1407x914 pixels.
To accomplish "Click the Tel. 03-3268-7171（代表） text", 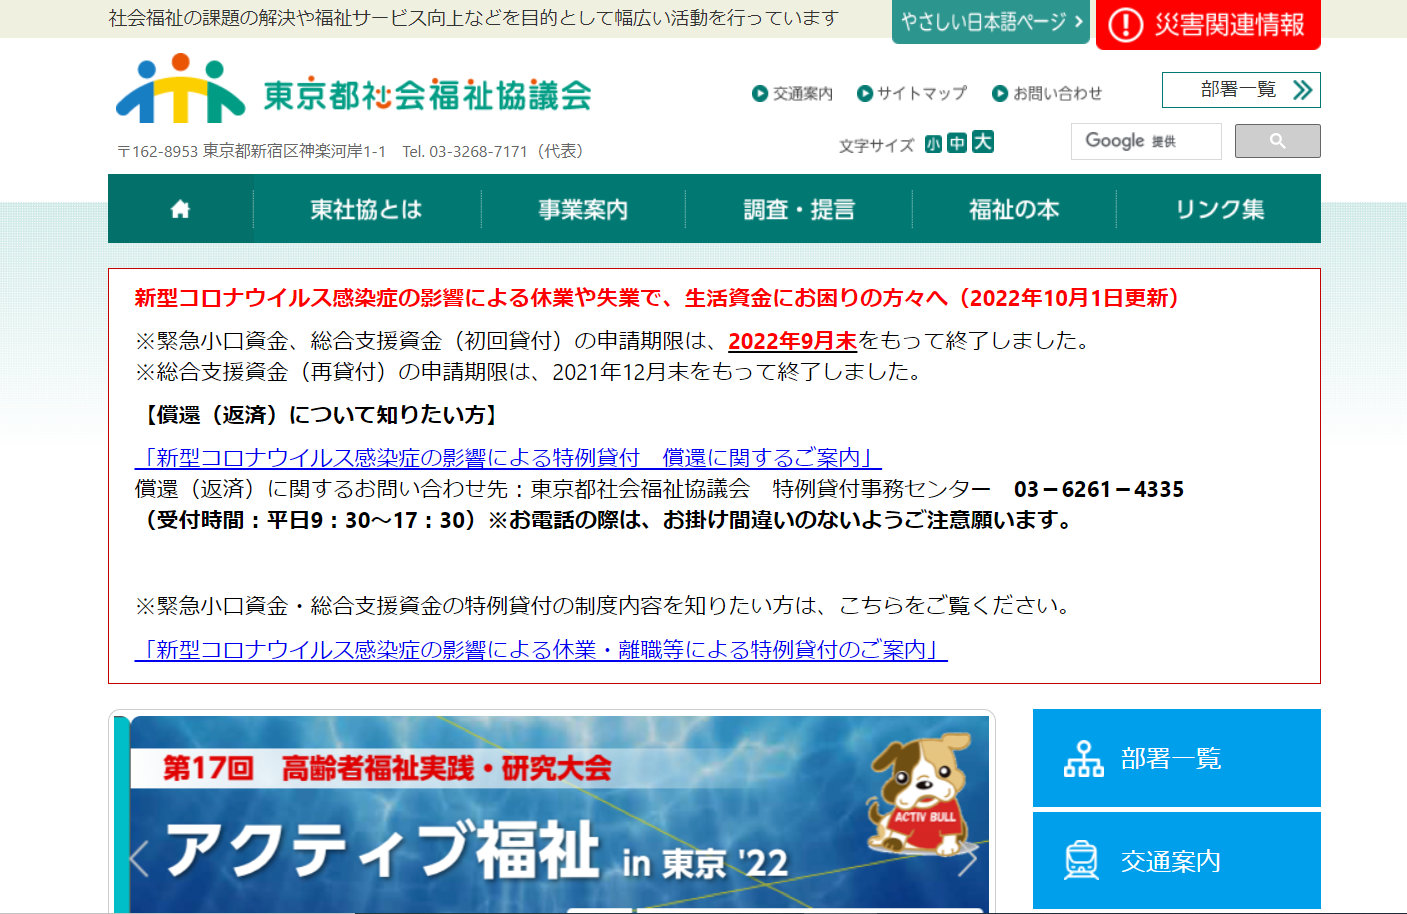I will pos(496,151).
